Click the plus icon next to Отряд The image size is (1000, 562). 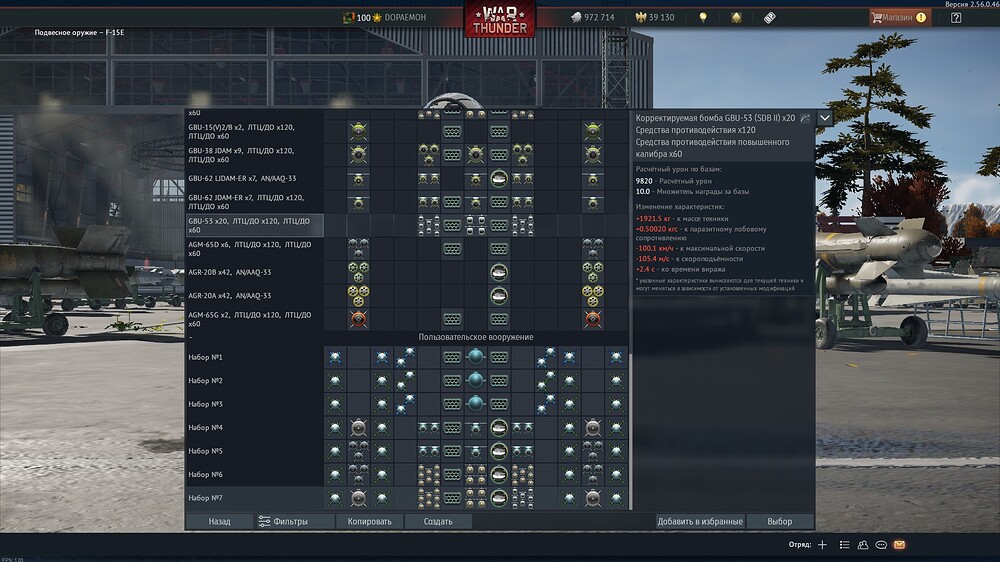[822, 545]
